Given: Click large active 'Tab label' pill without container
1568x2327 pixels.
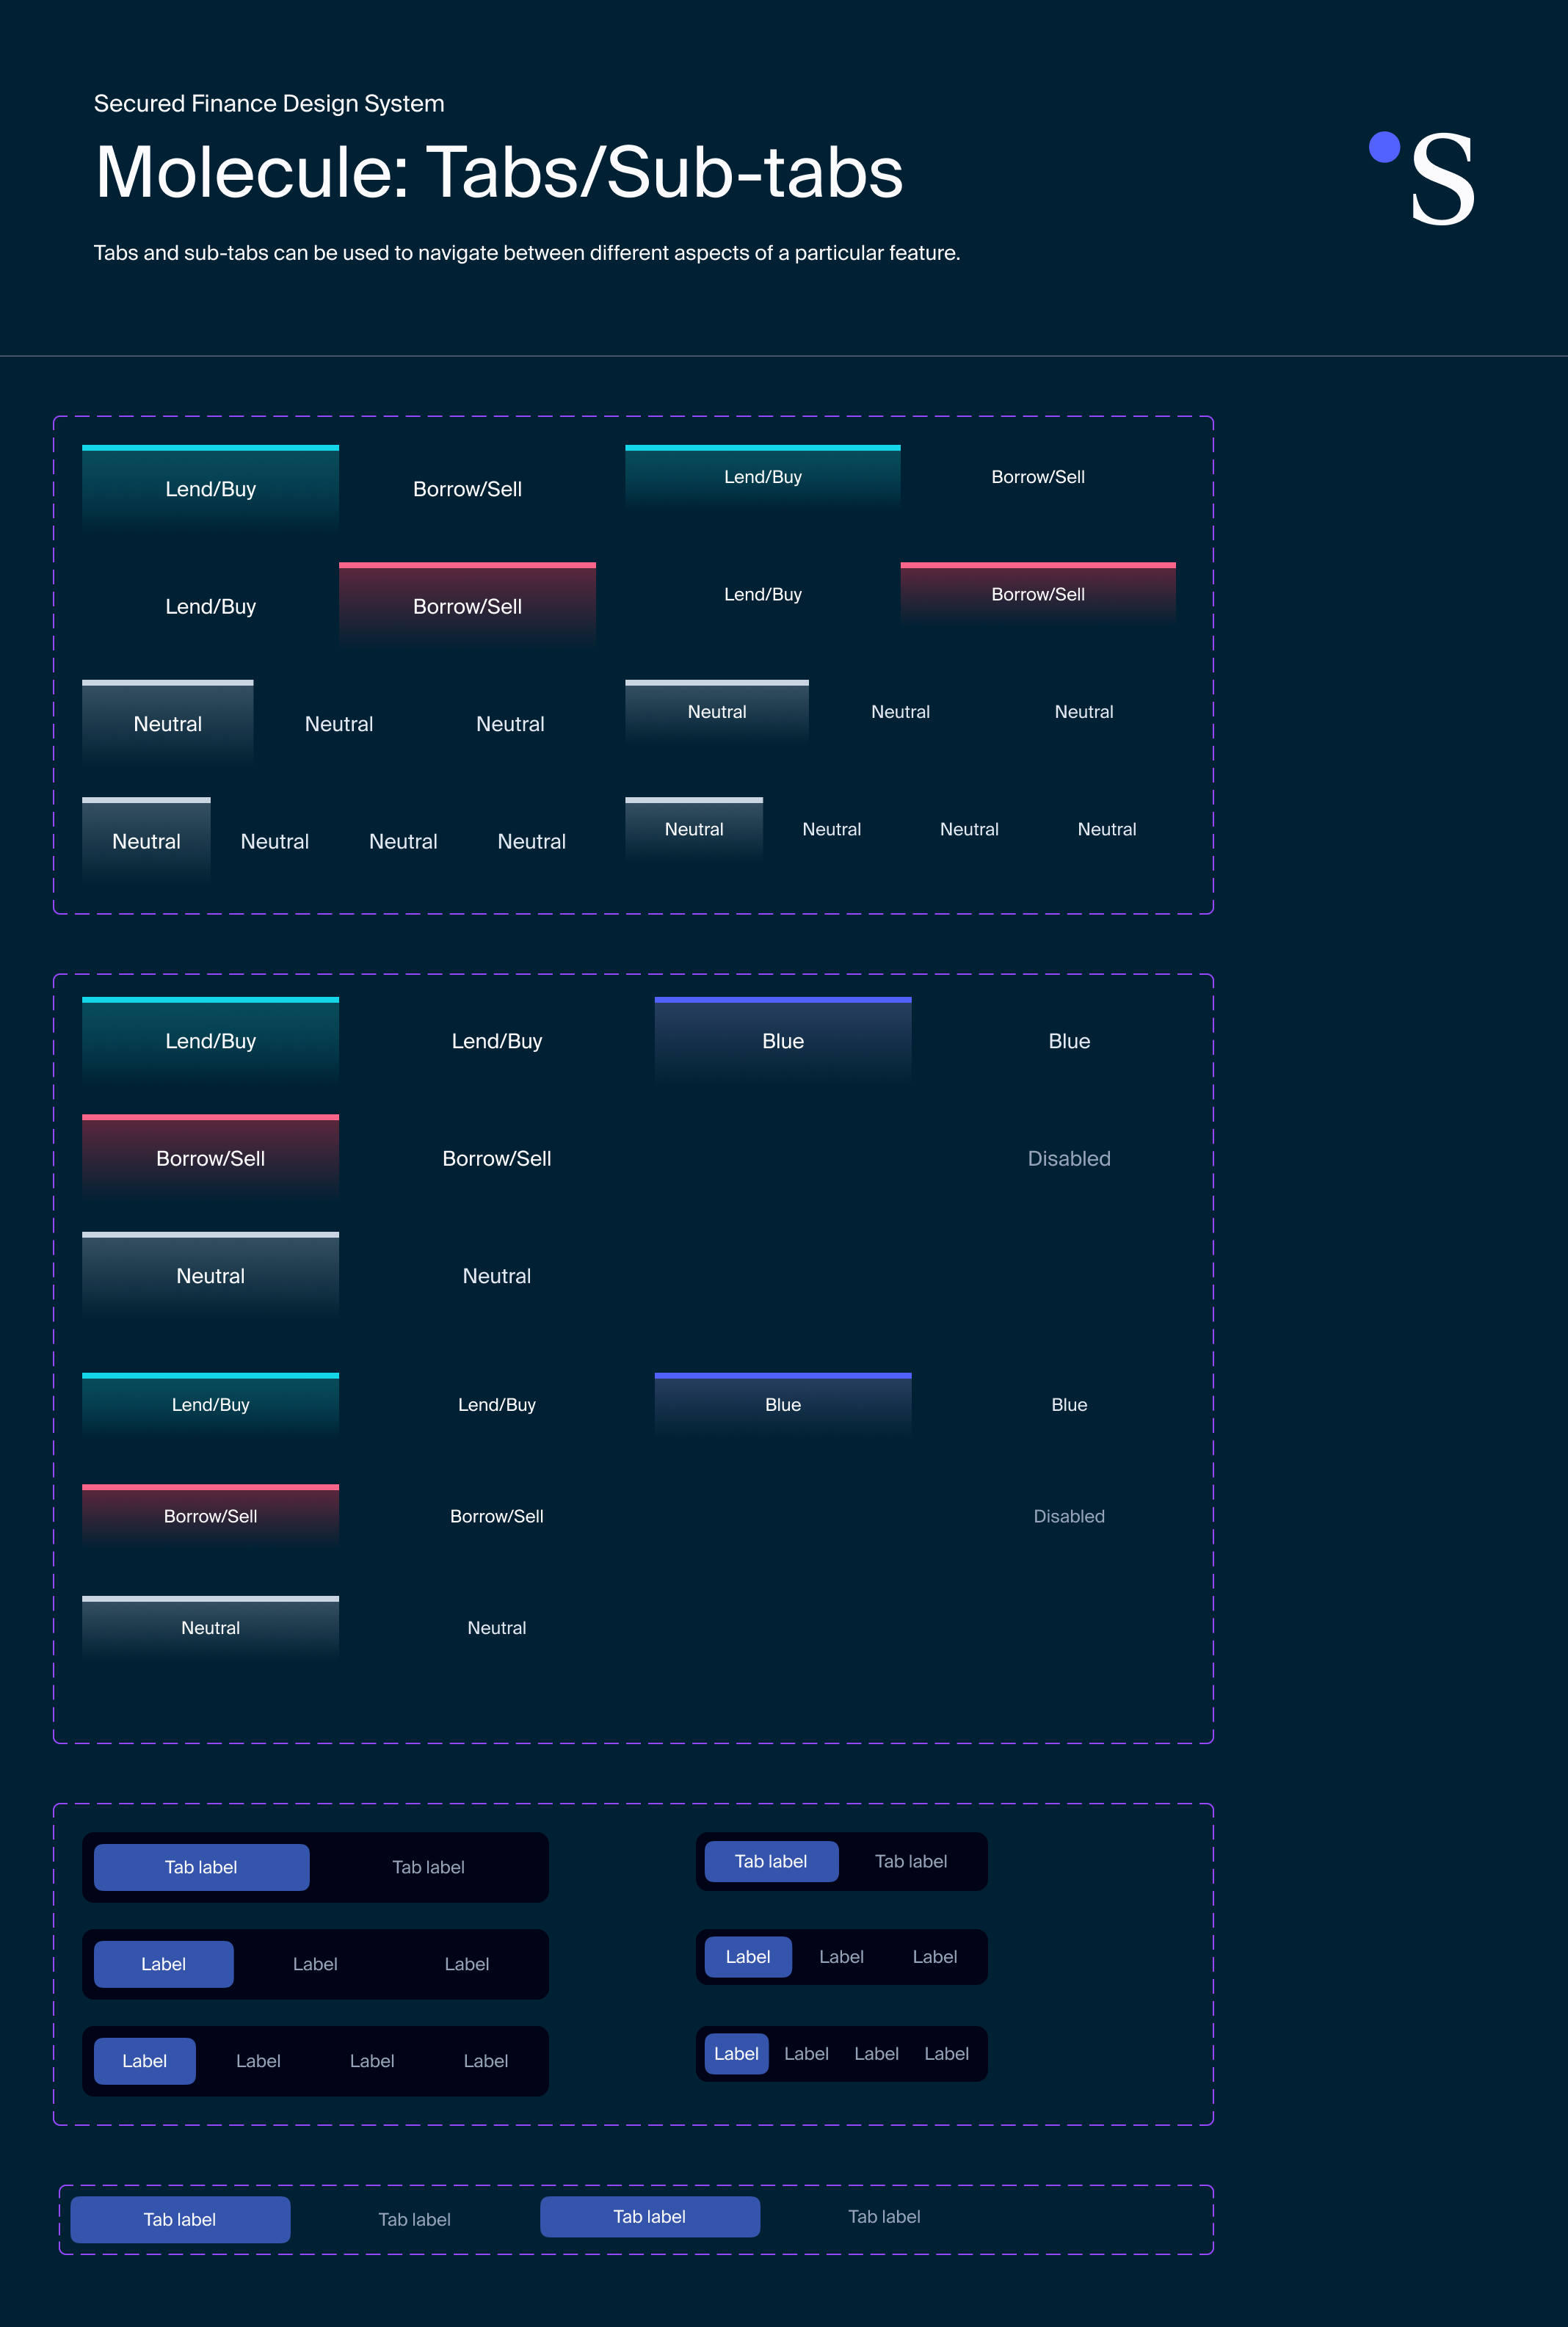Looking at the screenshot, I should tap(180, 2219).
